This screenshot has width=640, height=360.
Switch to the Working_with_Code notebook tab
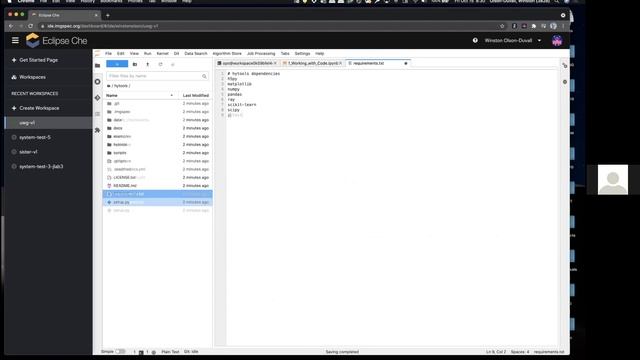pyautogui.click(x=312, y=63)
